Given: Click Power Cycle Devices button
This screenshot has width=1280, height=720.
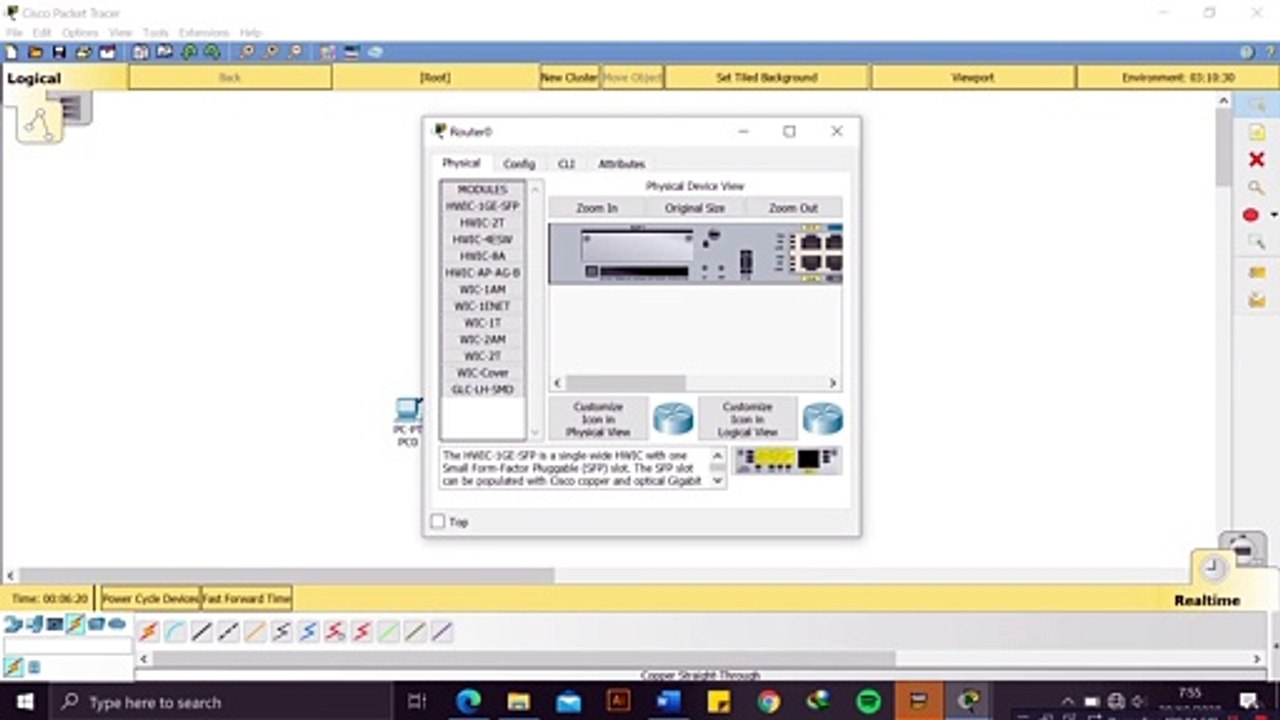Looking at the screenshot, I should pyautogui.click(x=151, y=598).
